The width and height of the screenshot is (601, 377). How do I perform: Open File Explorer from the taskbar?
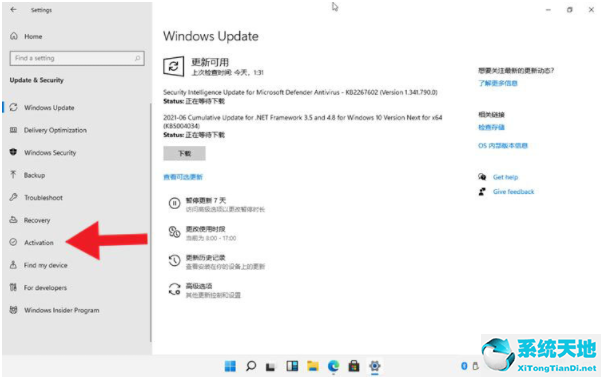(x=313, y=366)
